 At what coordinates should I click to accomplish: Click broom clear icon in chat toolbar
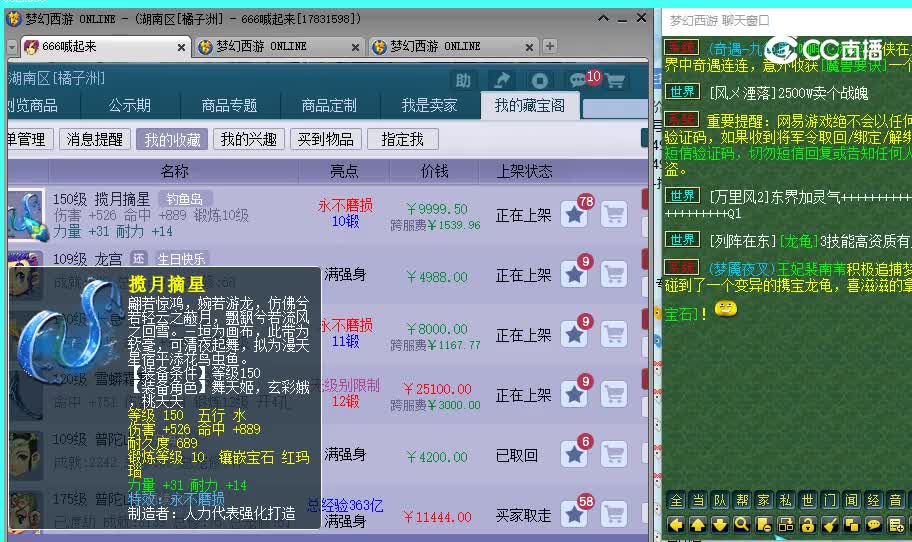point(830,525)
